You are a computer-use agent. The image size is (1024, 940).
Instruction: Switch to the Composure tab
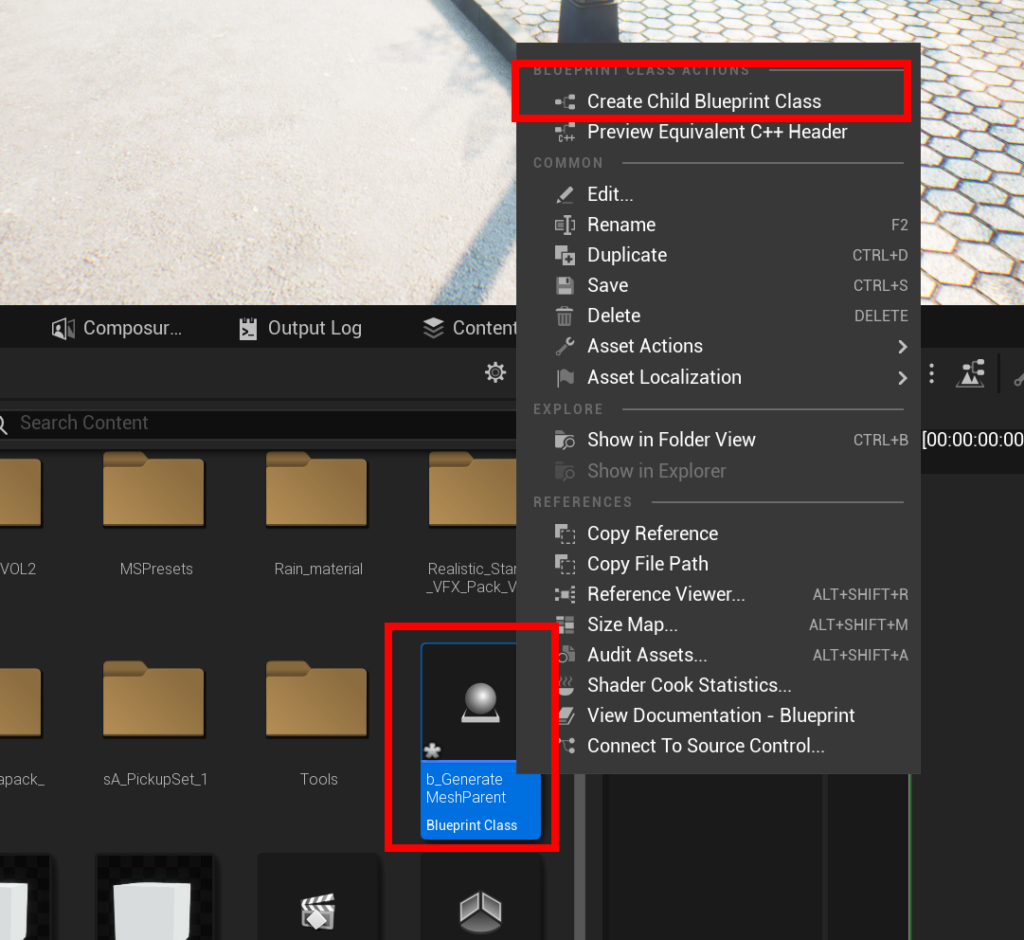(x=117, y=328)
